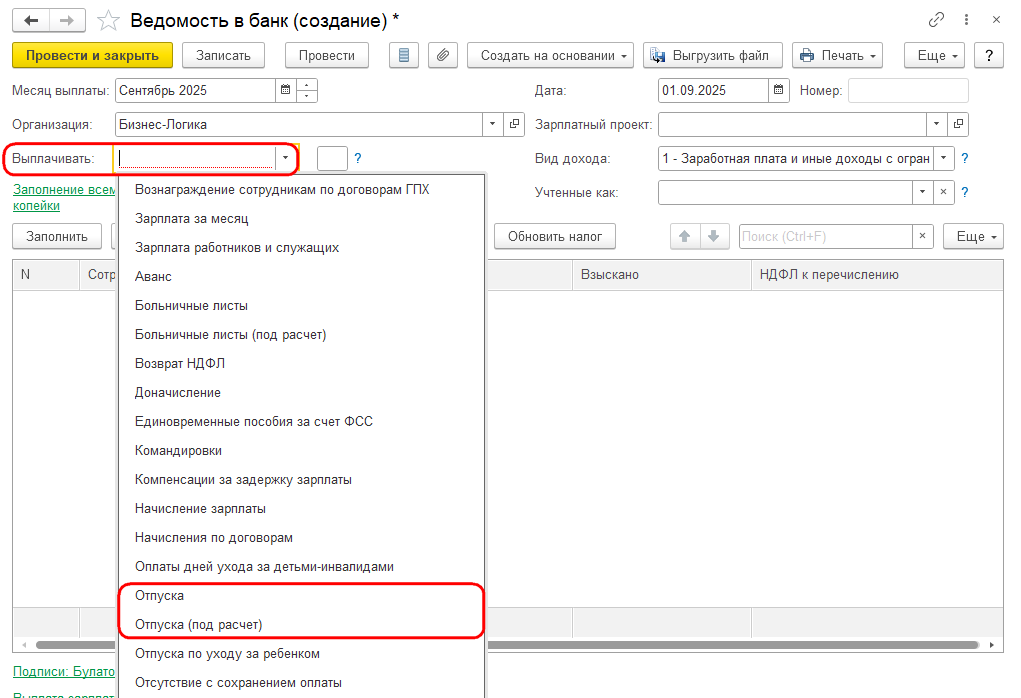Clear the Учтенные как field
1021x698 pixels.
(x=944, y=192)
